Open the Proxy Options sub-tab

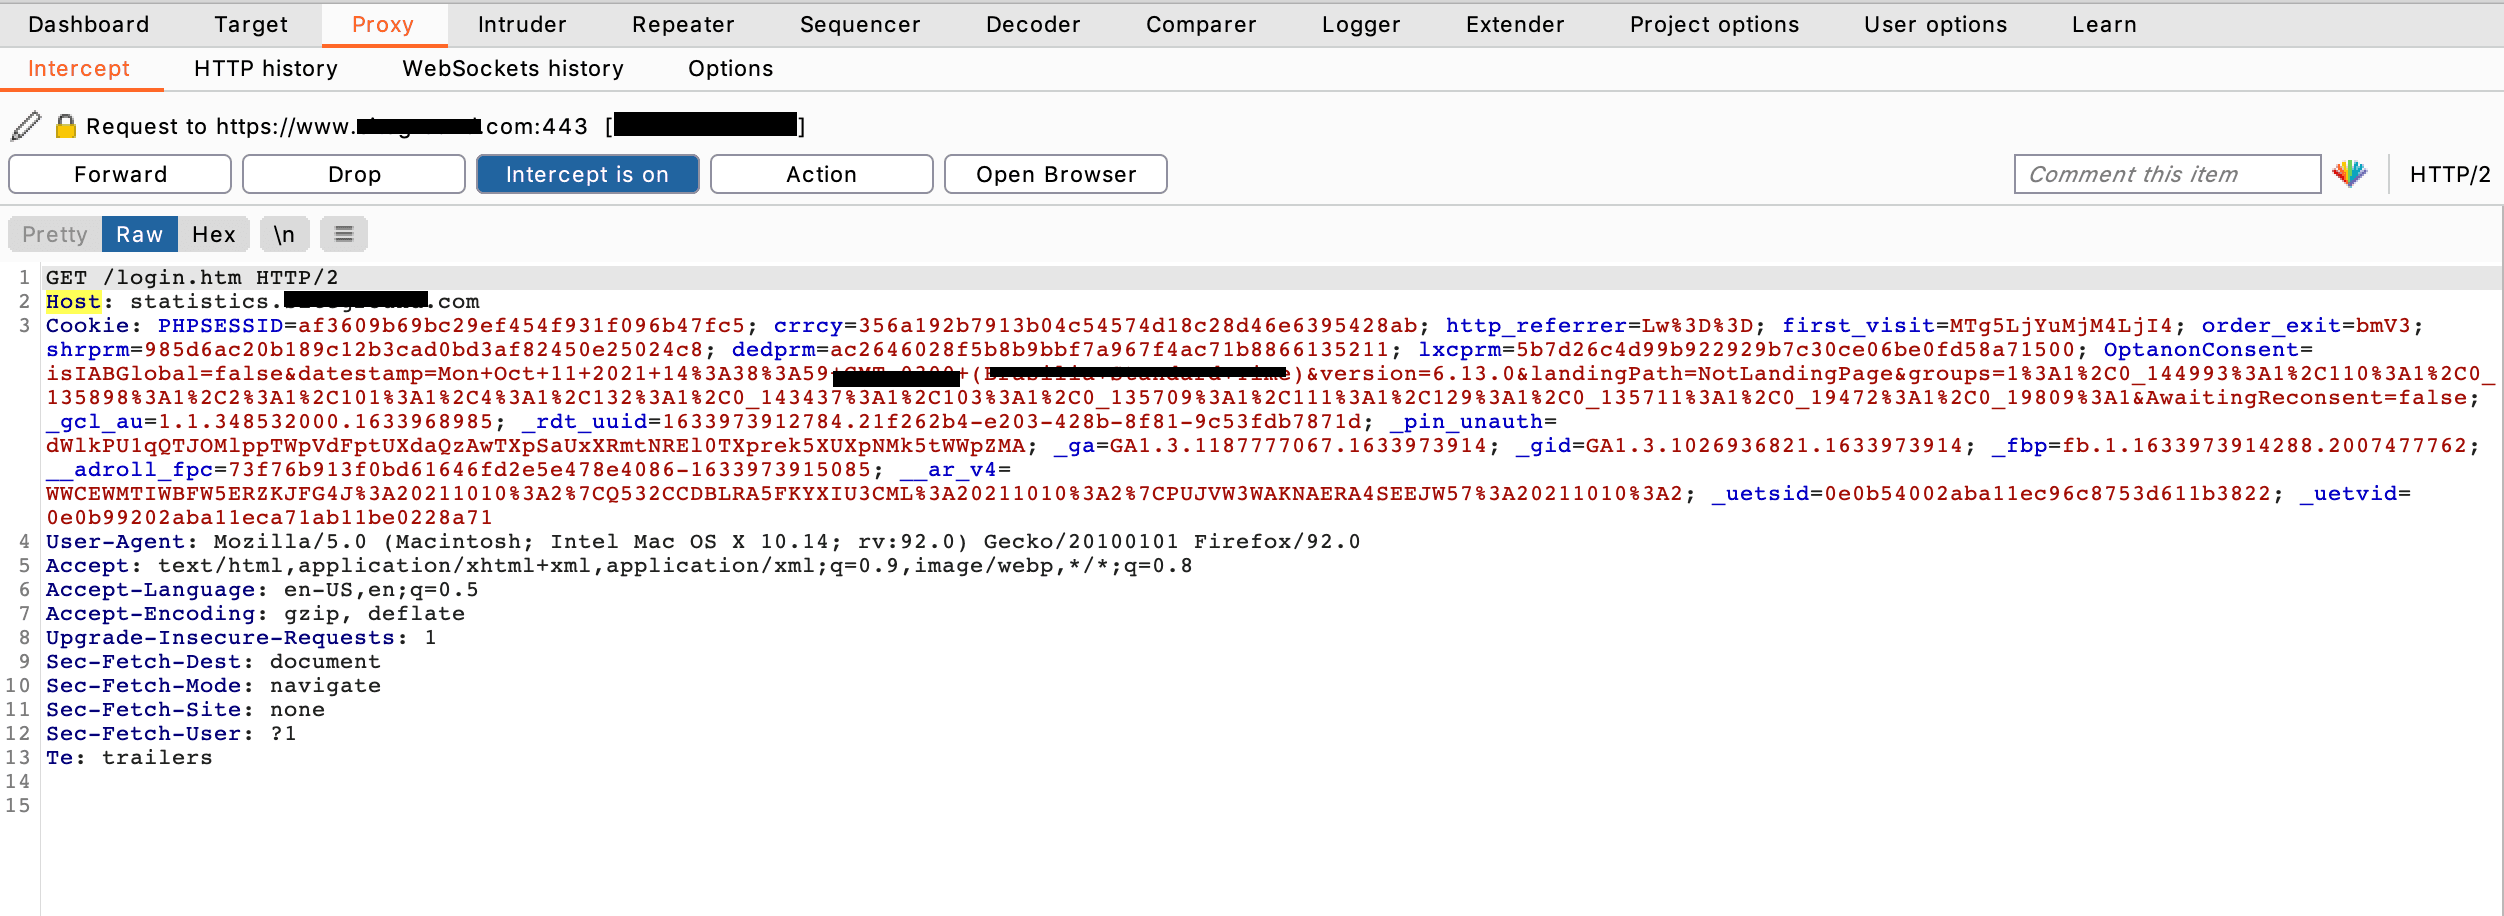tap(730, 68)
